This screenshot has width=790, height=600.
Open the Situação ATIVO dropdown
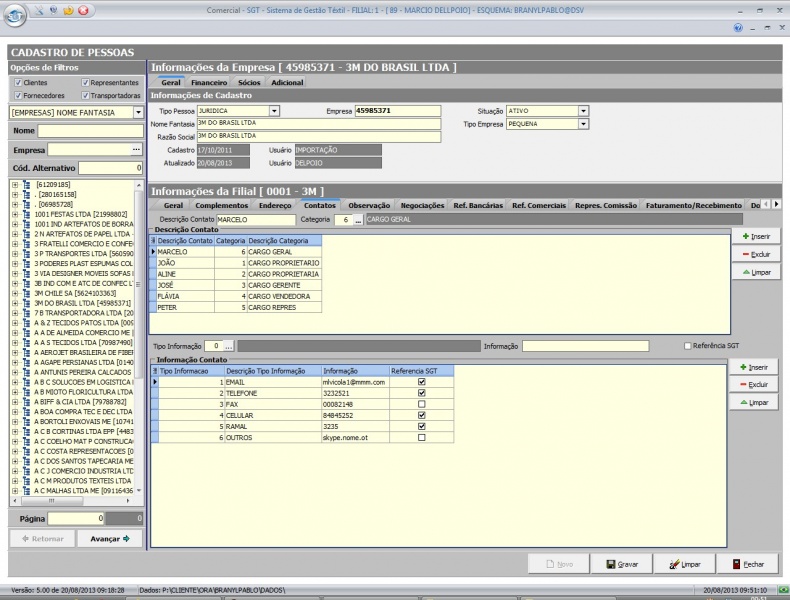coord(583,111)
